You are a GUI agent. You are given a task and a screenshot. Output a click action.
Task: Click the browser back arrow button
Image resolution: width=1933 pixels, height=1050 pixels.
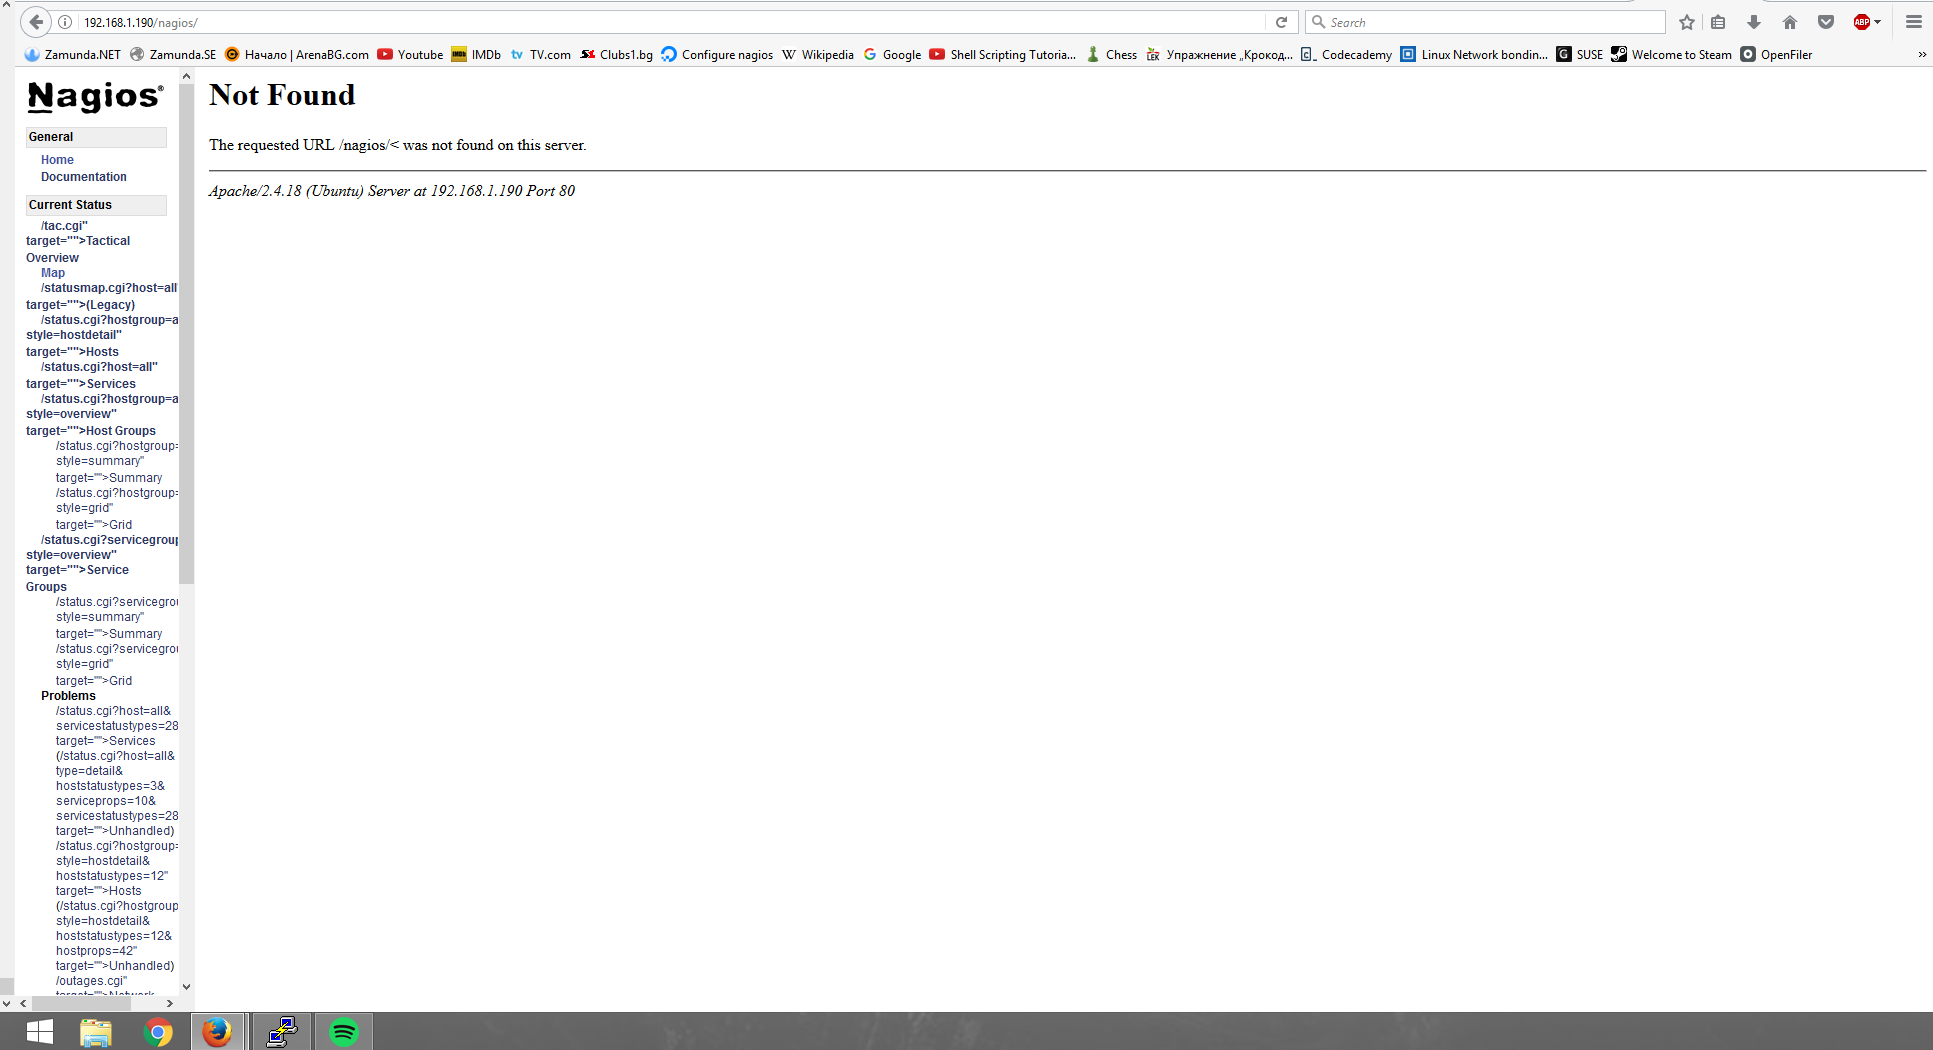36,22
